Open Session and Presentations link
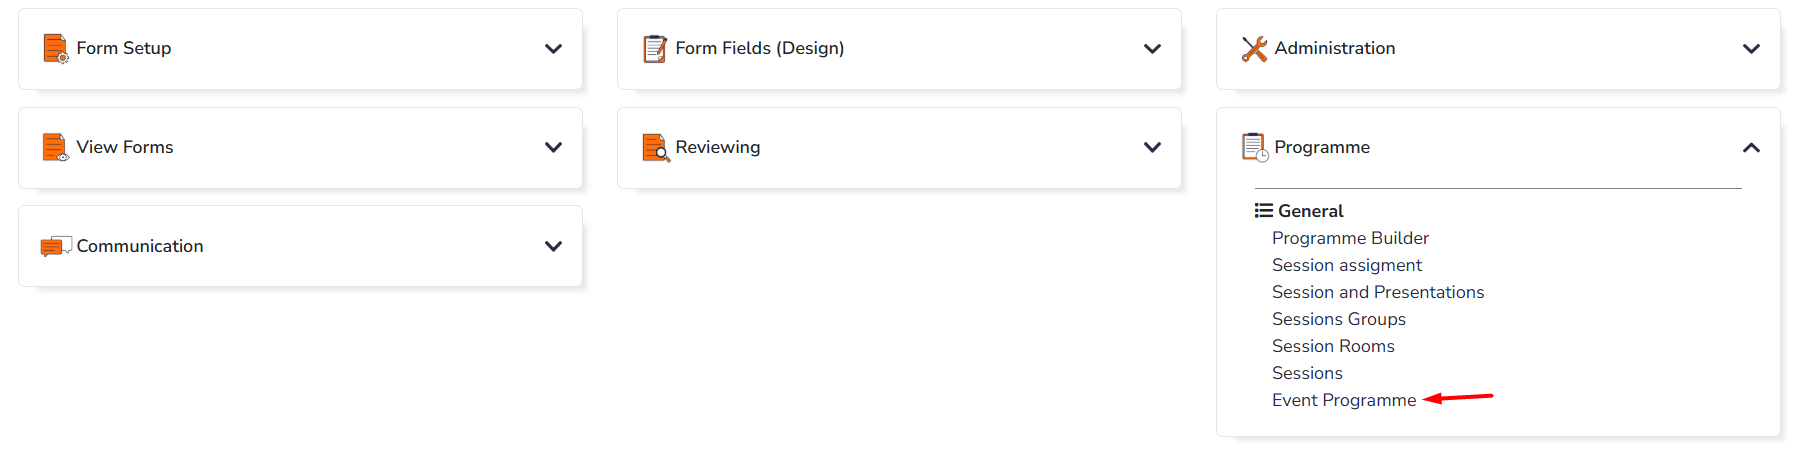 click(1378, 292)
